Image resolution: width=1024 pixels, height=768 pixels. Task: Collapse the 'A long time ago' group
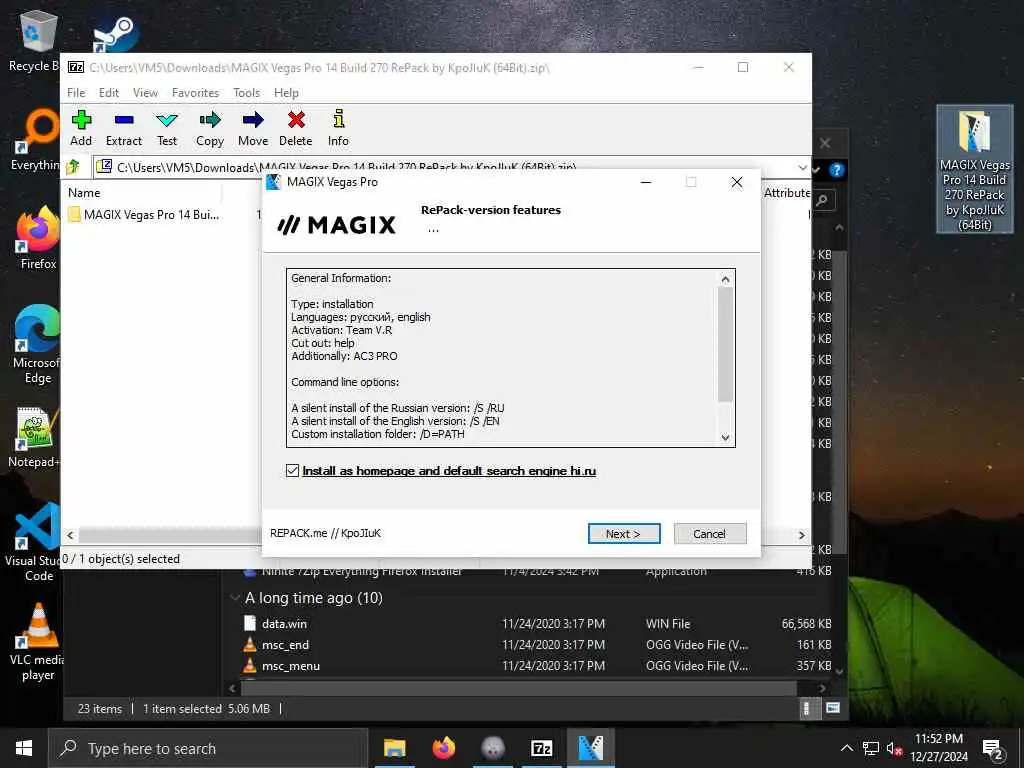tap(235, 598)
